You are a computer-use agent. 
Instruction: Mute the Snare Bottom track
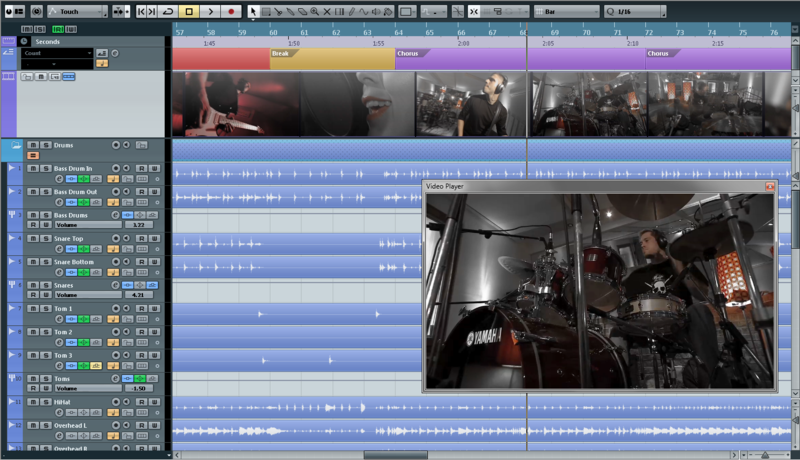click(33, 262)
